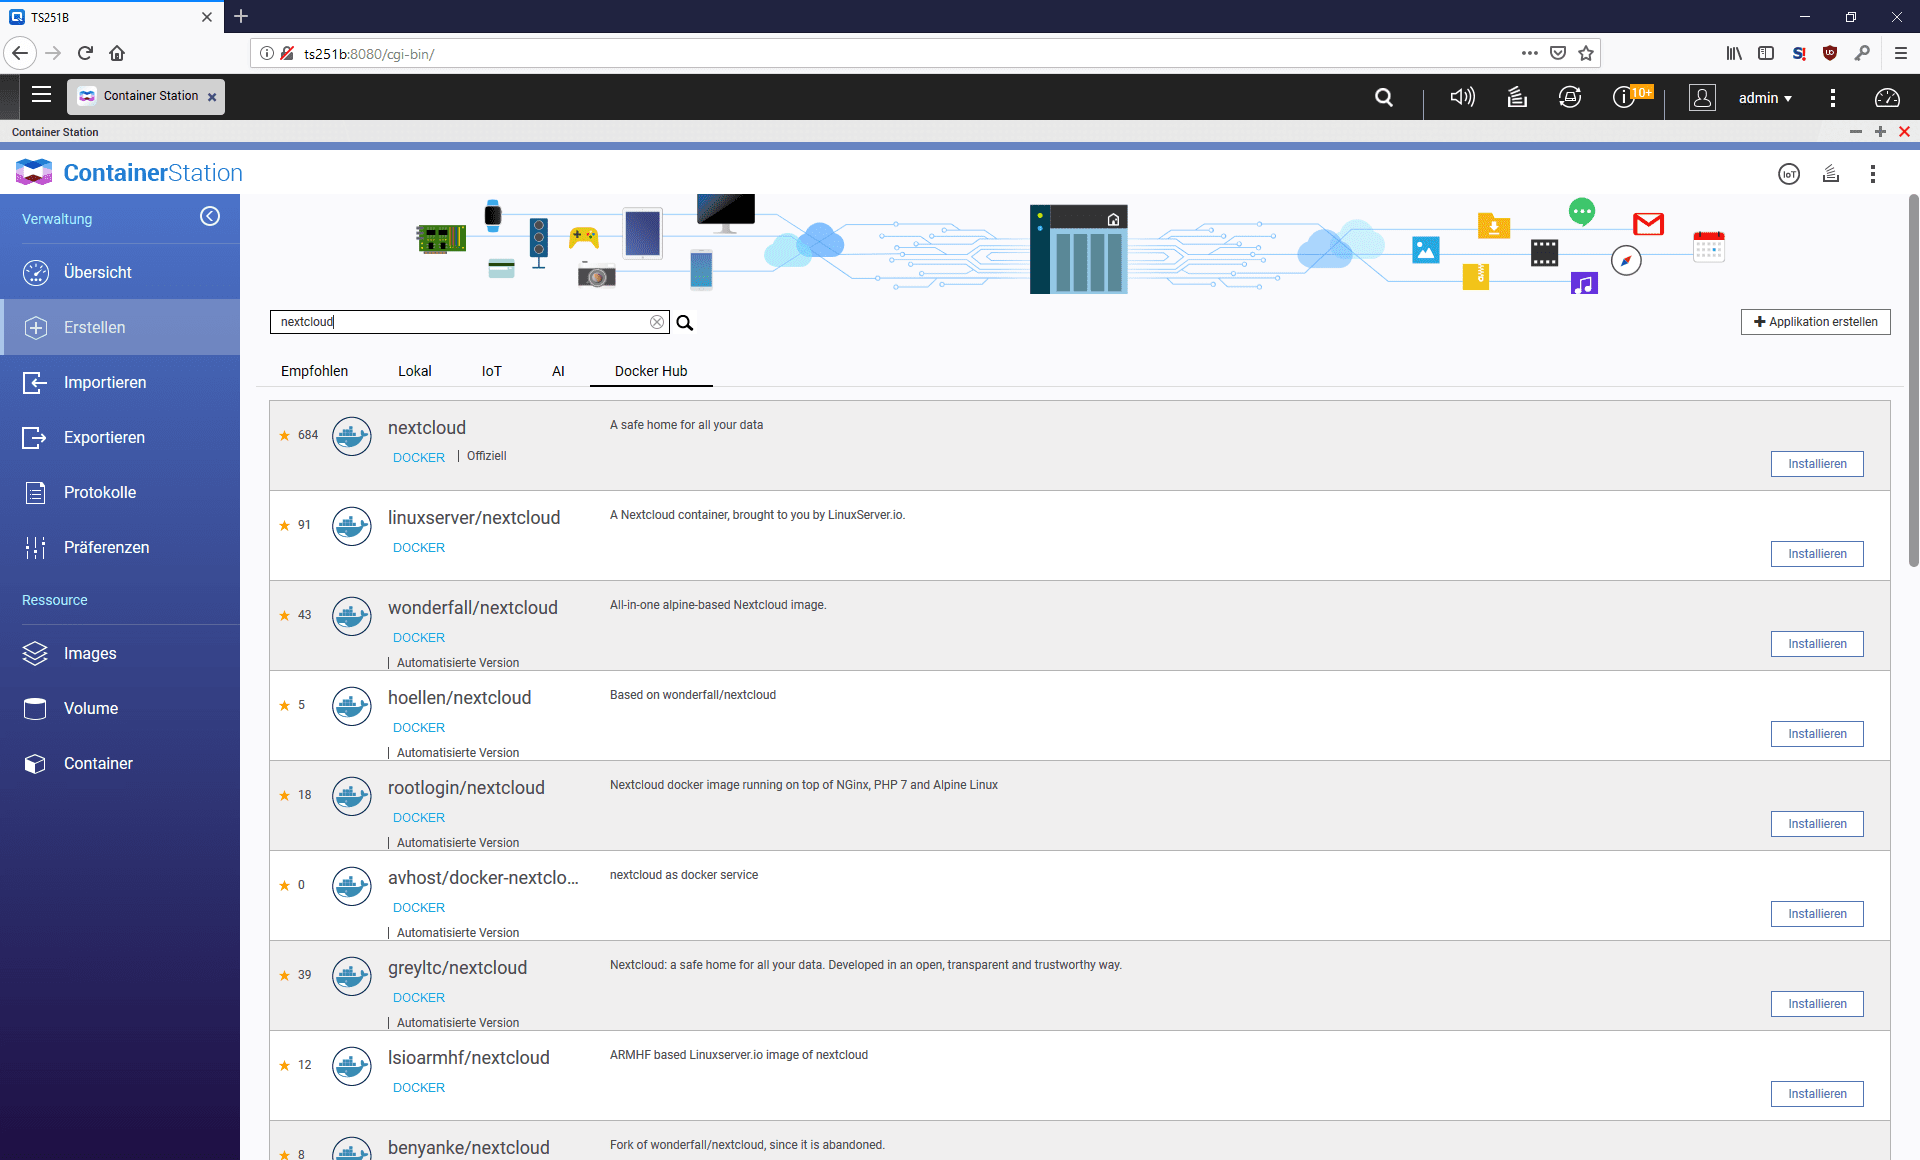
Task: Click the vertical scrollbar of results list
Action: [x=1913, y=380]
